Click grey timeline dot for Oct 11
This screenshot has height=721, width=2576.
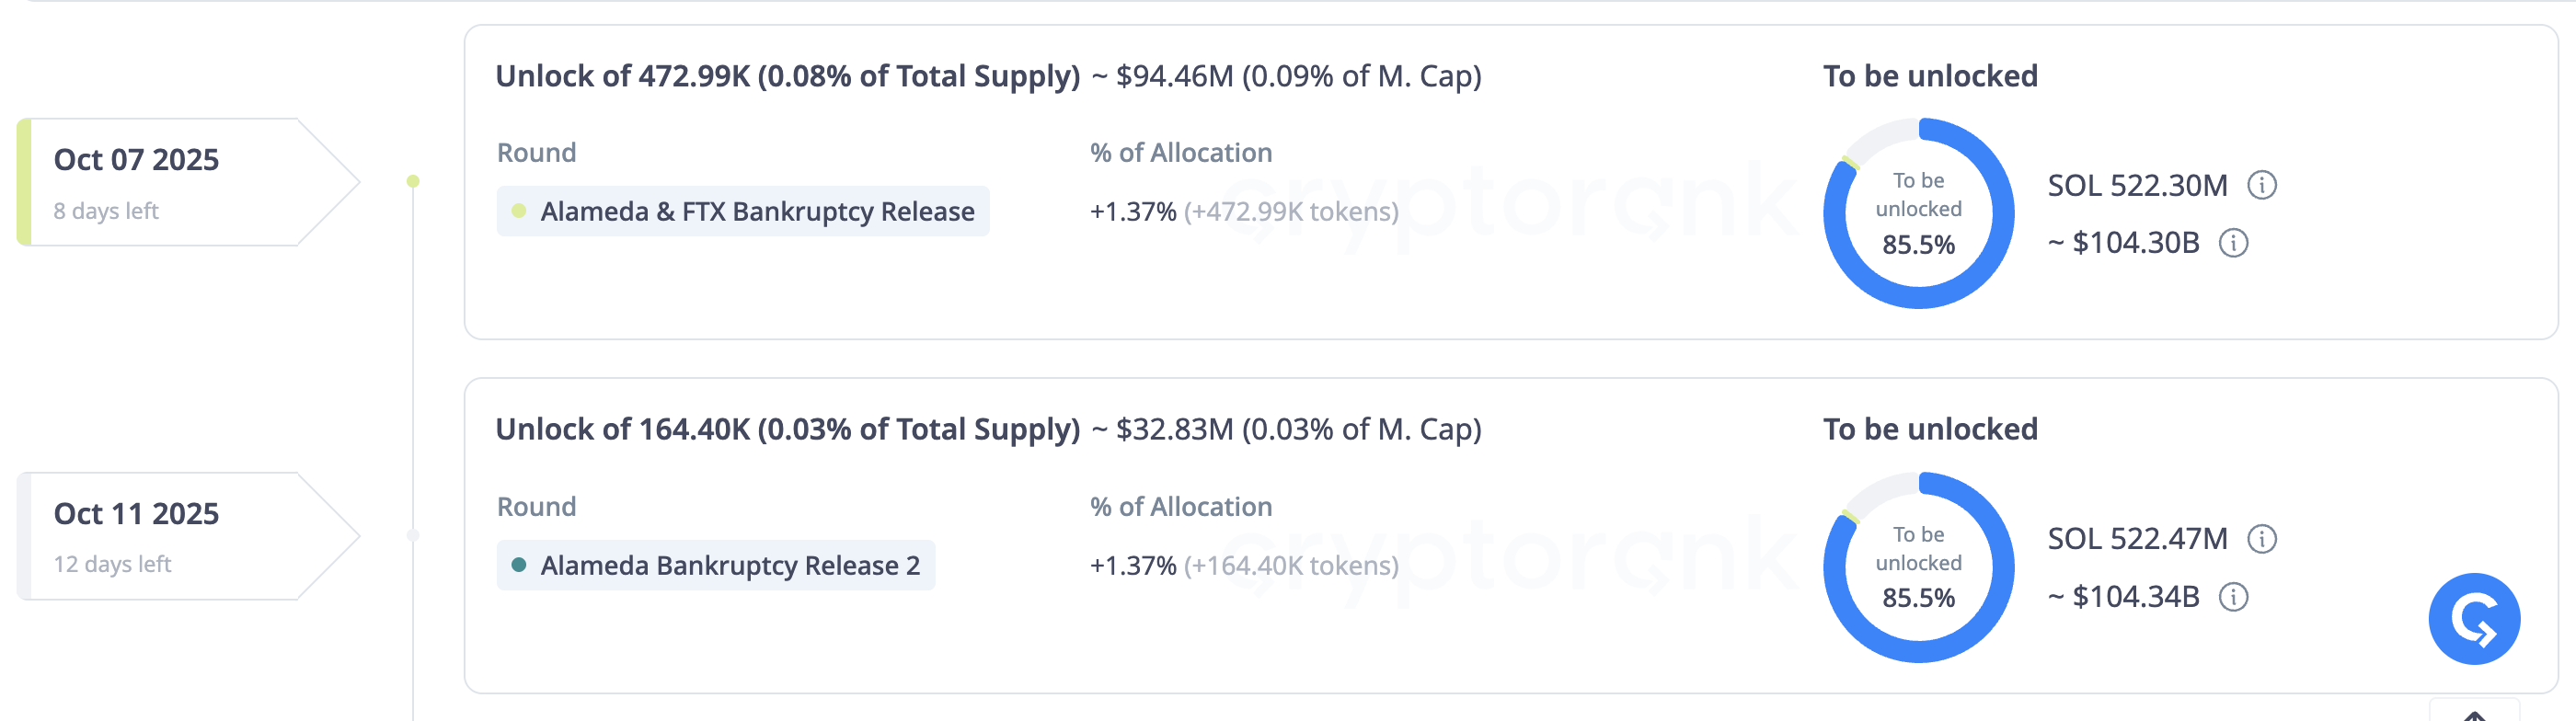(413, 536)
